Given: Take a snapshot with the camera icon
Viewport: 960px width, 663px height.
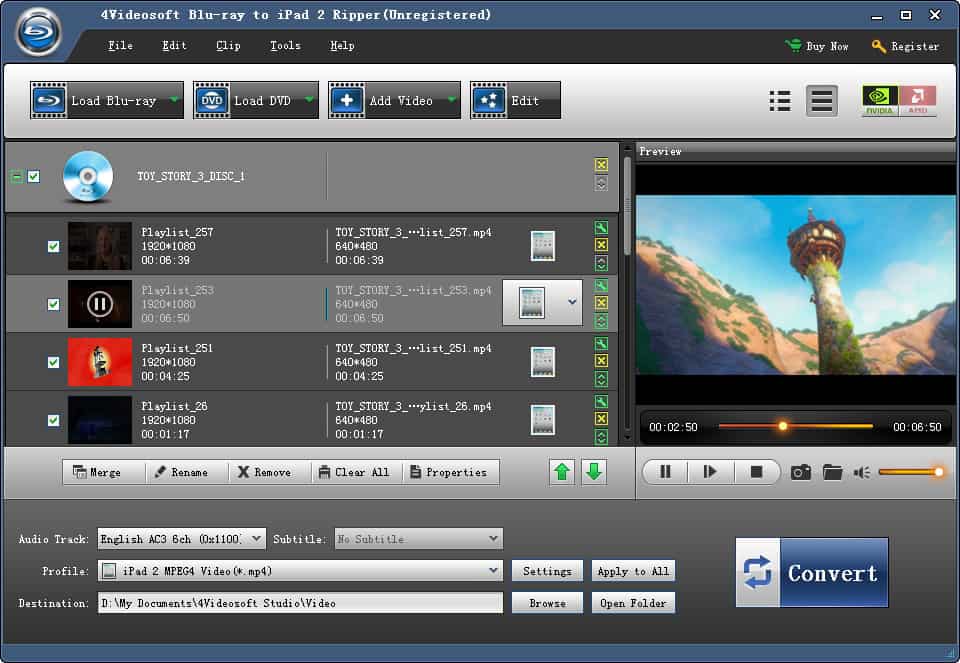Looking at the screenshot, I should [x=800, y=471].
